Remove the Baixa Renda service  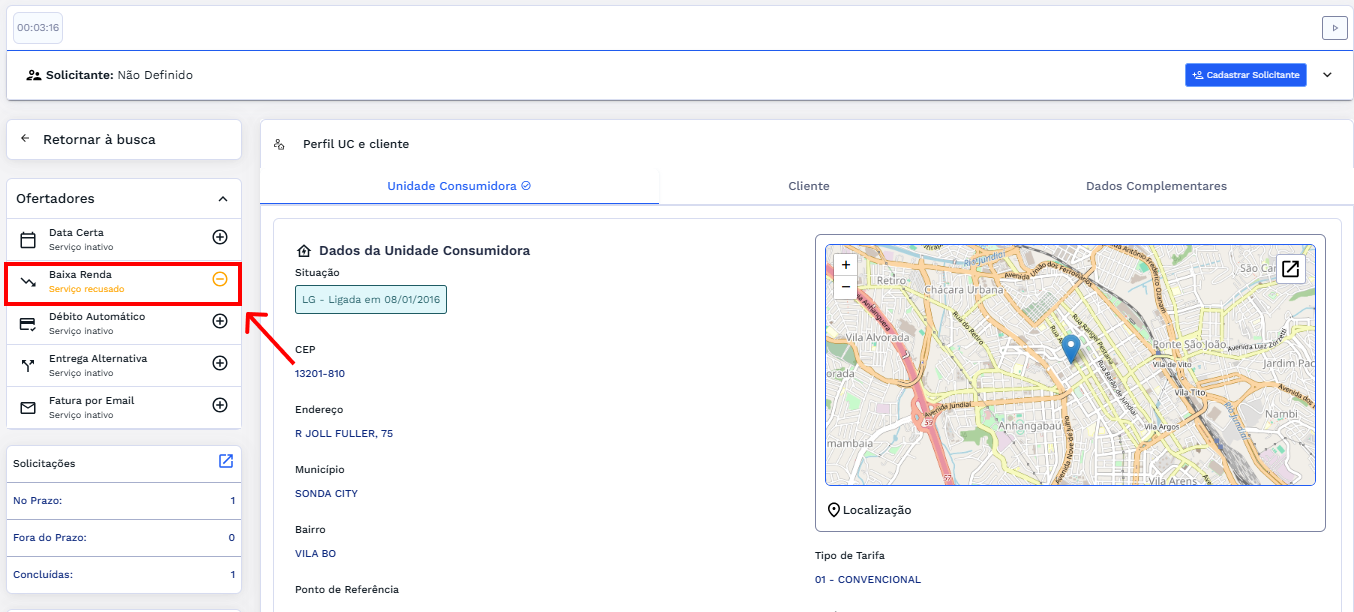(x=220, y=279)
